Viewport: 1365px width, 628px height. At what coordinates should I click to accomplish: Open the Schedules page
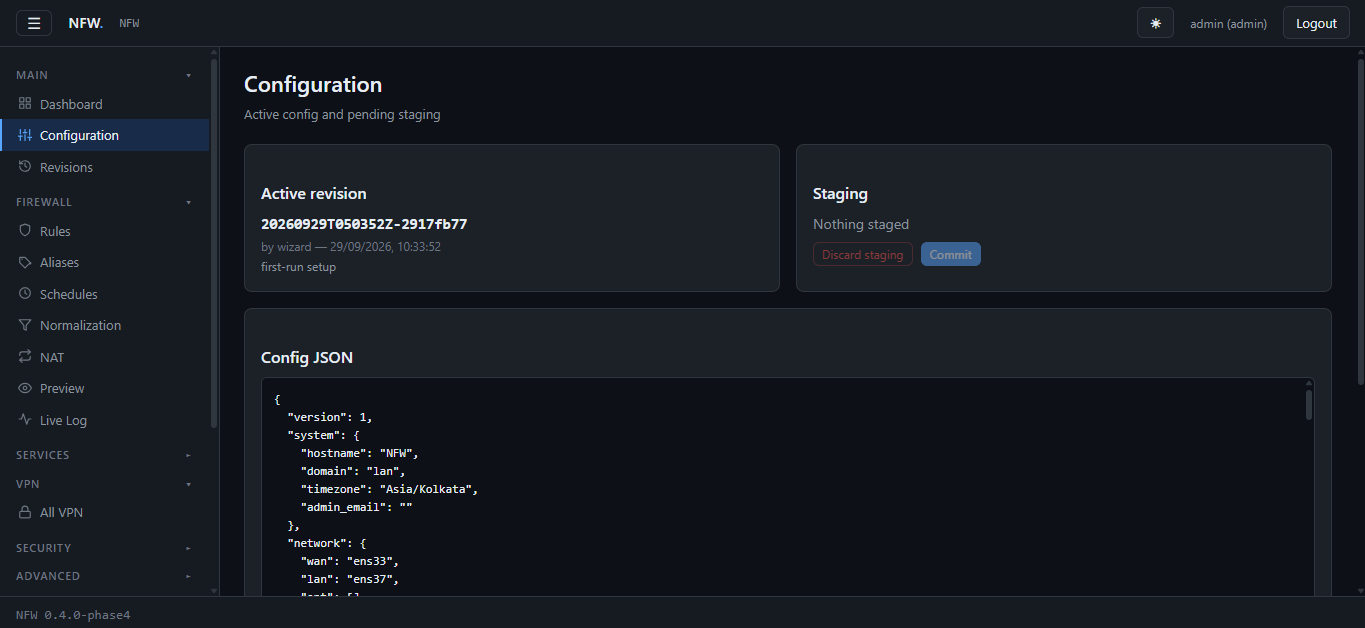click(104, 294)
